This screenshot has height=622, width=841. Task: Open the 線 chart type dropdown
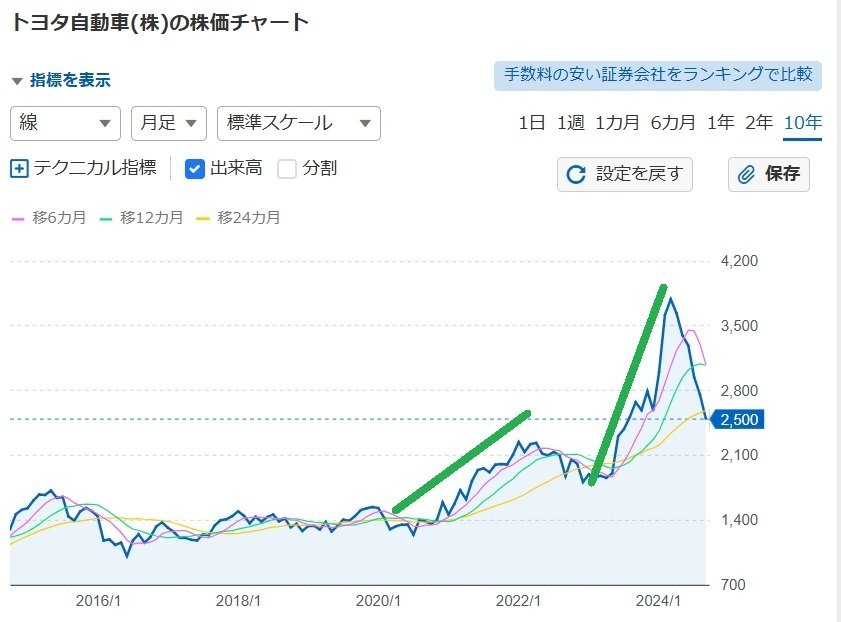pyautogui.click(x=65, y=123)
